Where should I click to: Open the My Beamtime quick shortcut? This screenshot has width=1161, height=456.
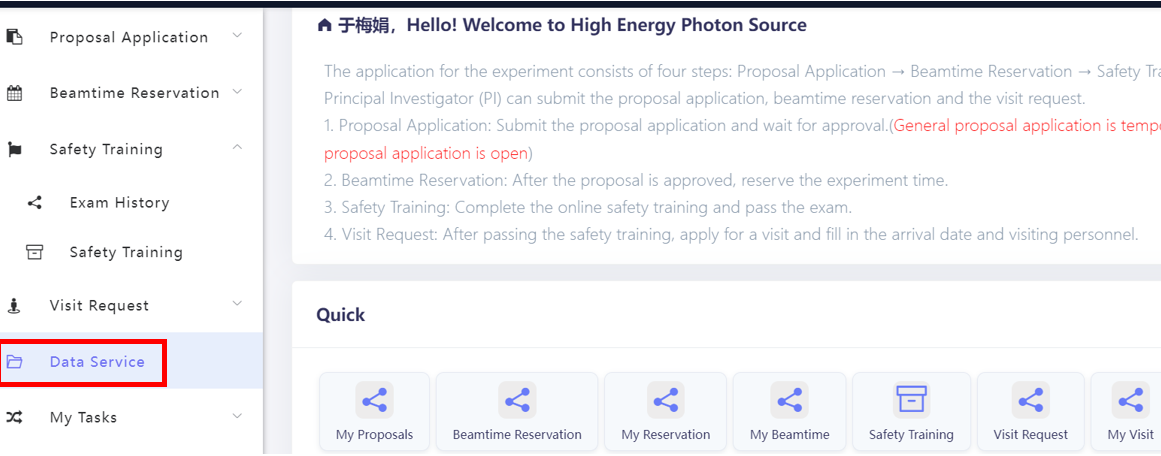tap(789, 410)
